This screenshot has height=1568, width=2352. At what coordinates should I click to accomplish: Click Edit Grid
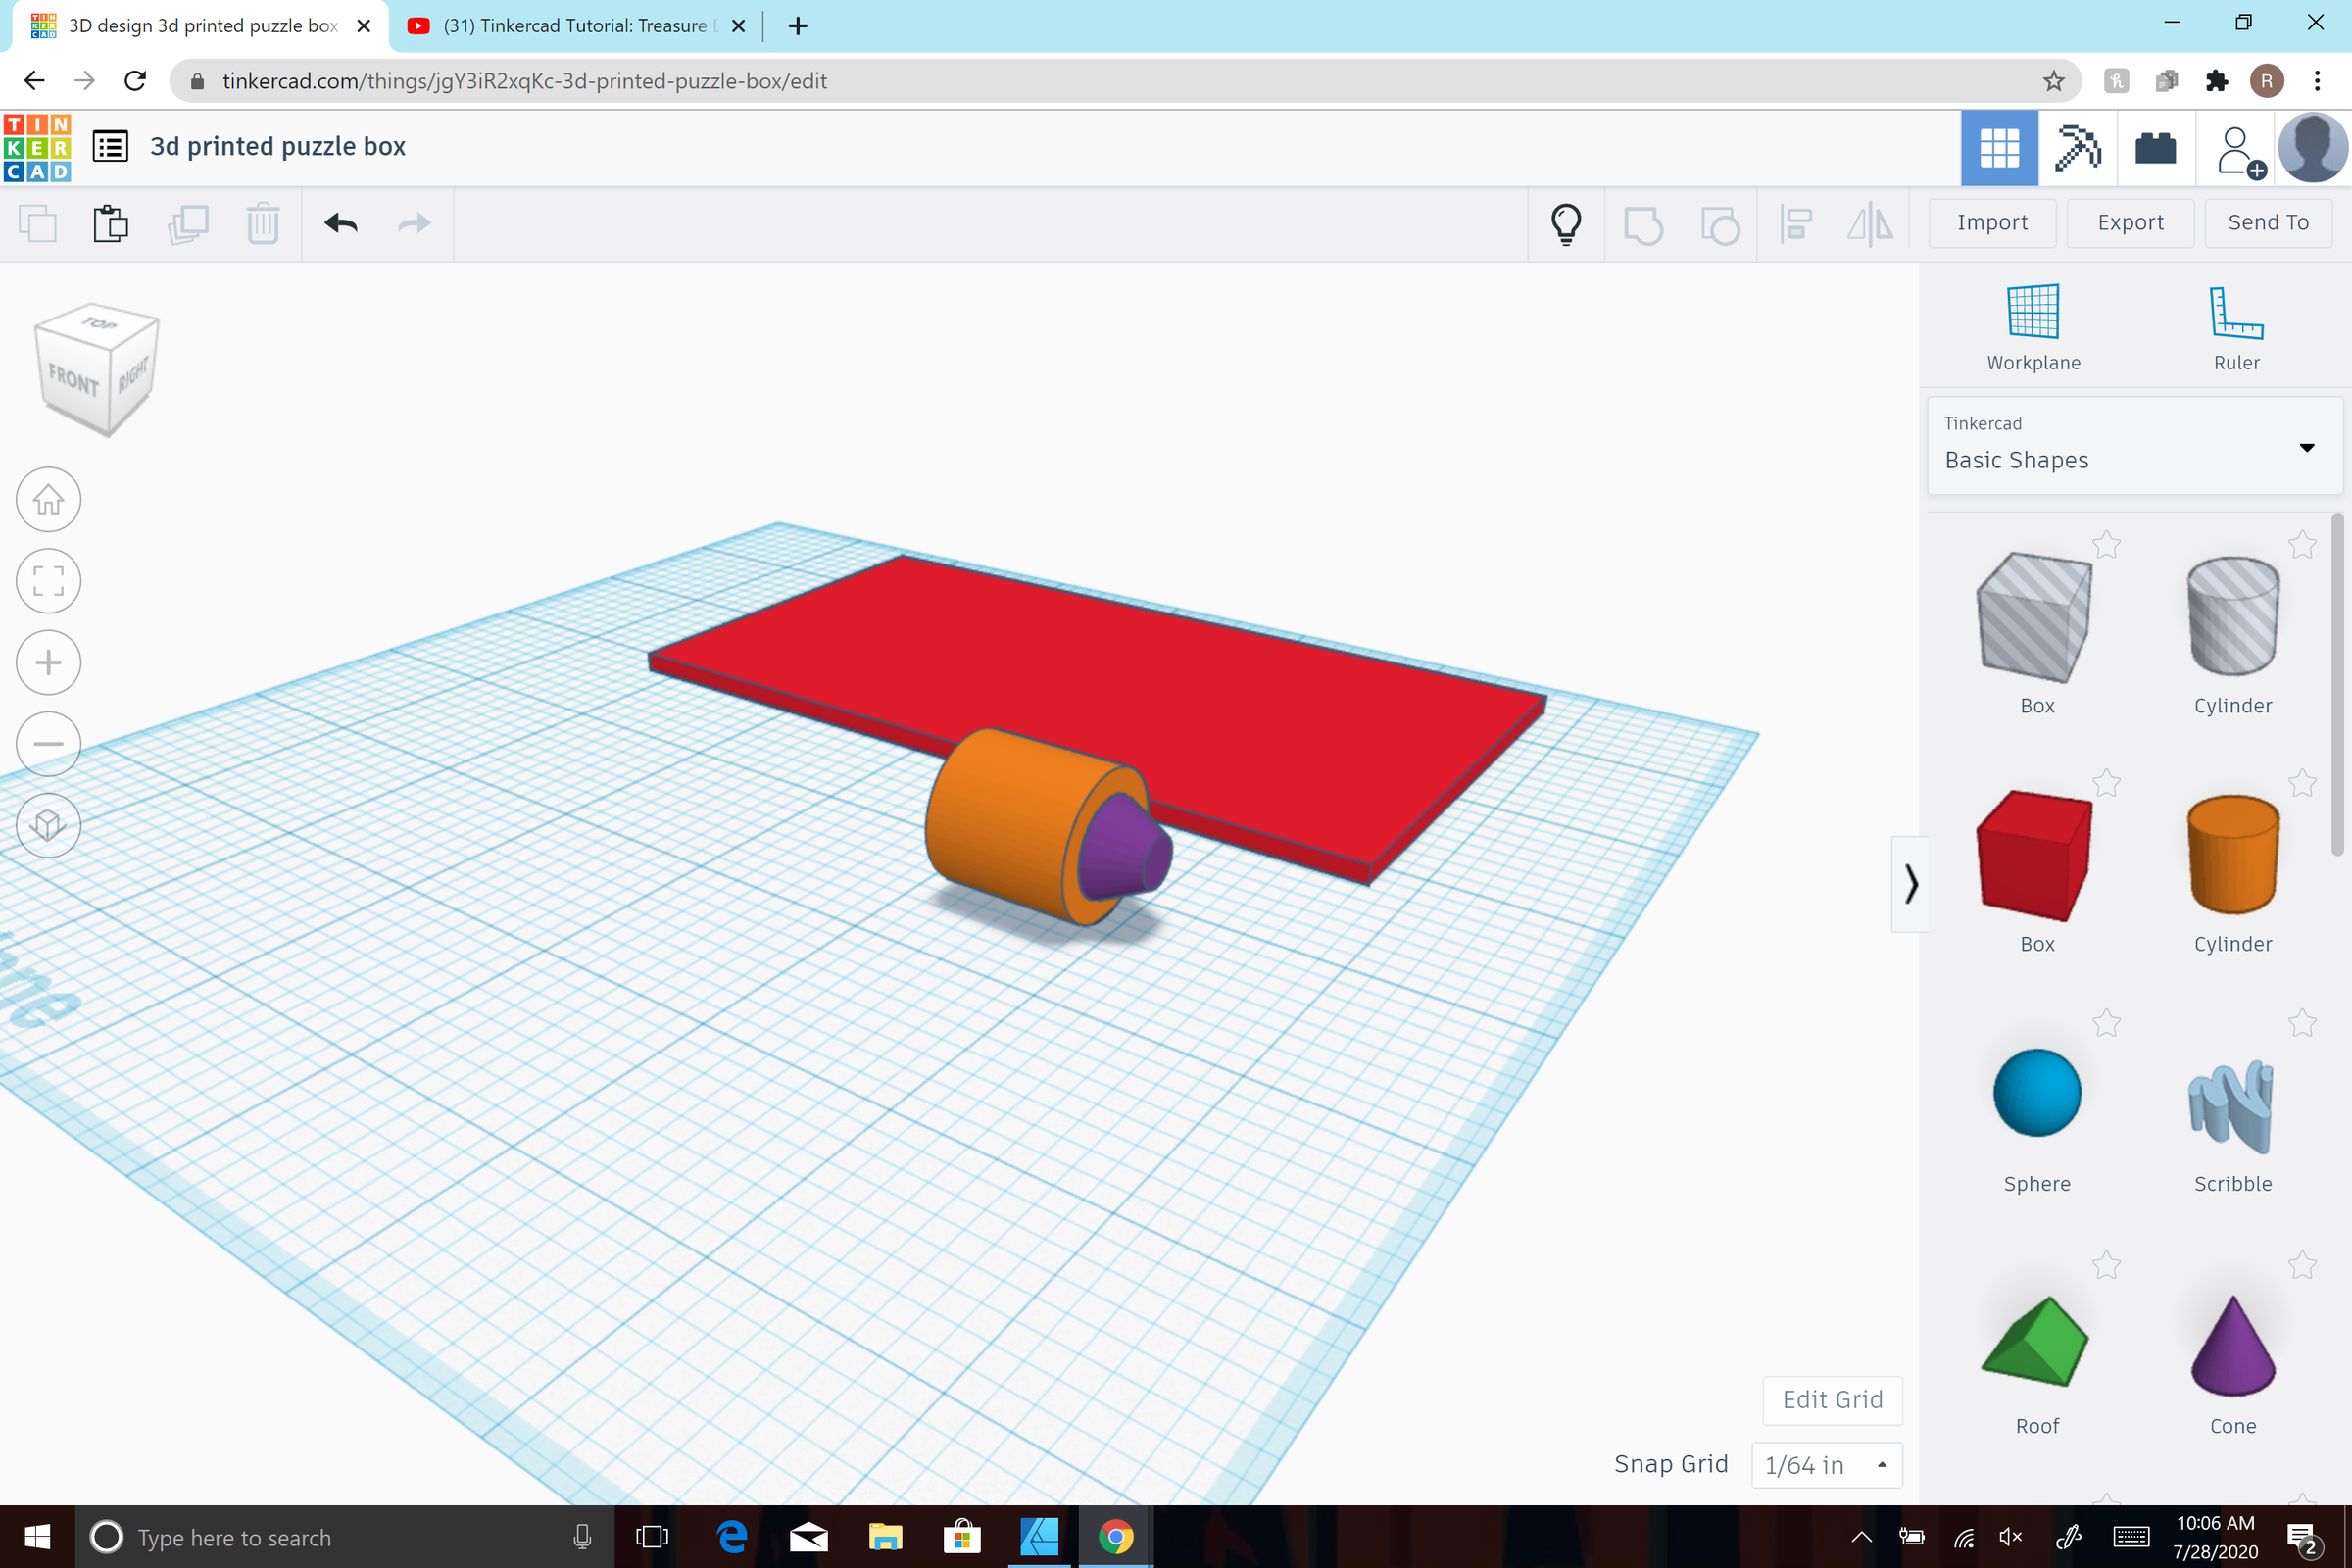point(1832,1400)
